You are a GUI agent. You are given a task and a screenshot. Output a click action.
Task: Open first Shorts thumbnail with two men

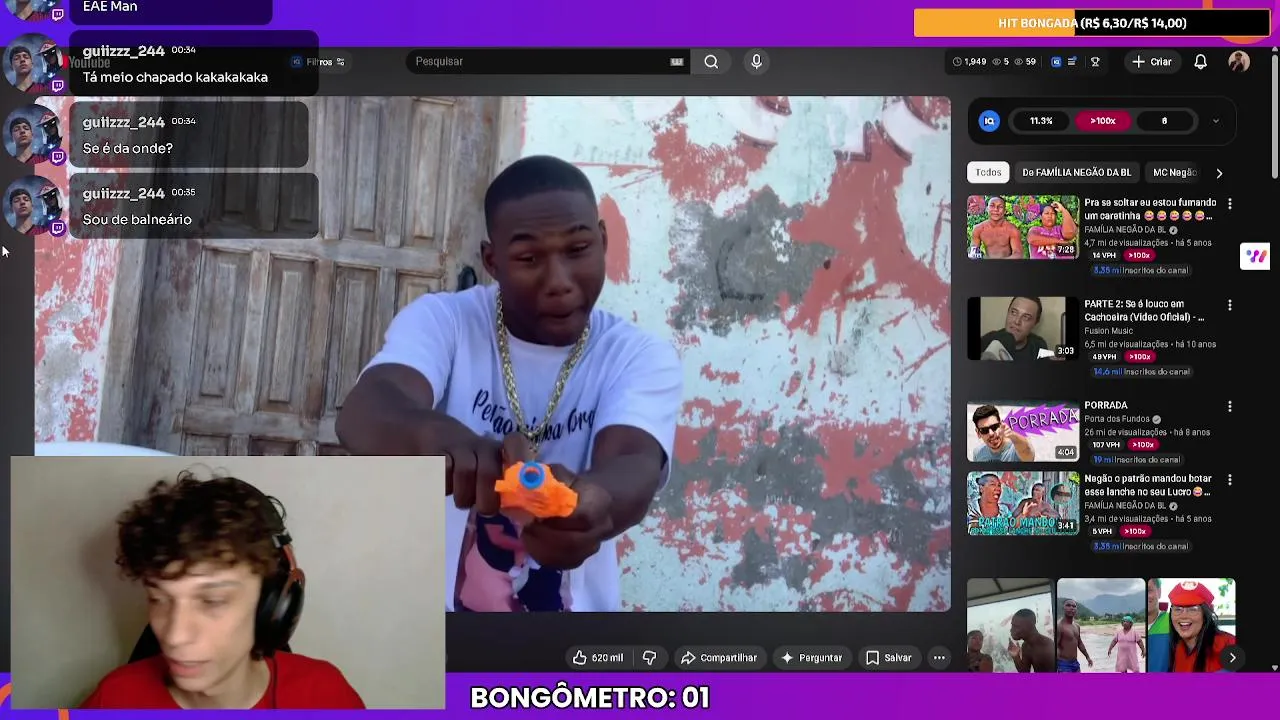click(x=1010, y=626)
